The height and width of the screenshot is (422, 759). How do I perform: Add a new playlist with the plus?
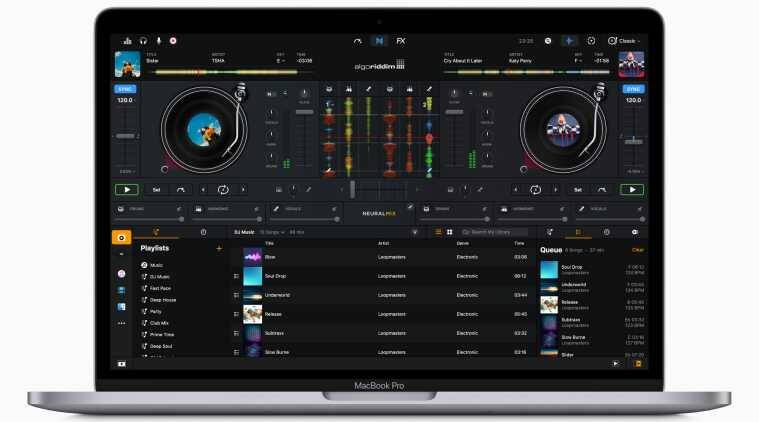(x=219, y=248)
